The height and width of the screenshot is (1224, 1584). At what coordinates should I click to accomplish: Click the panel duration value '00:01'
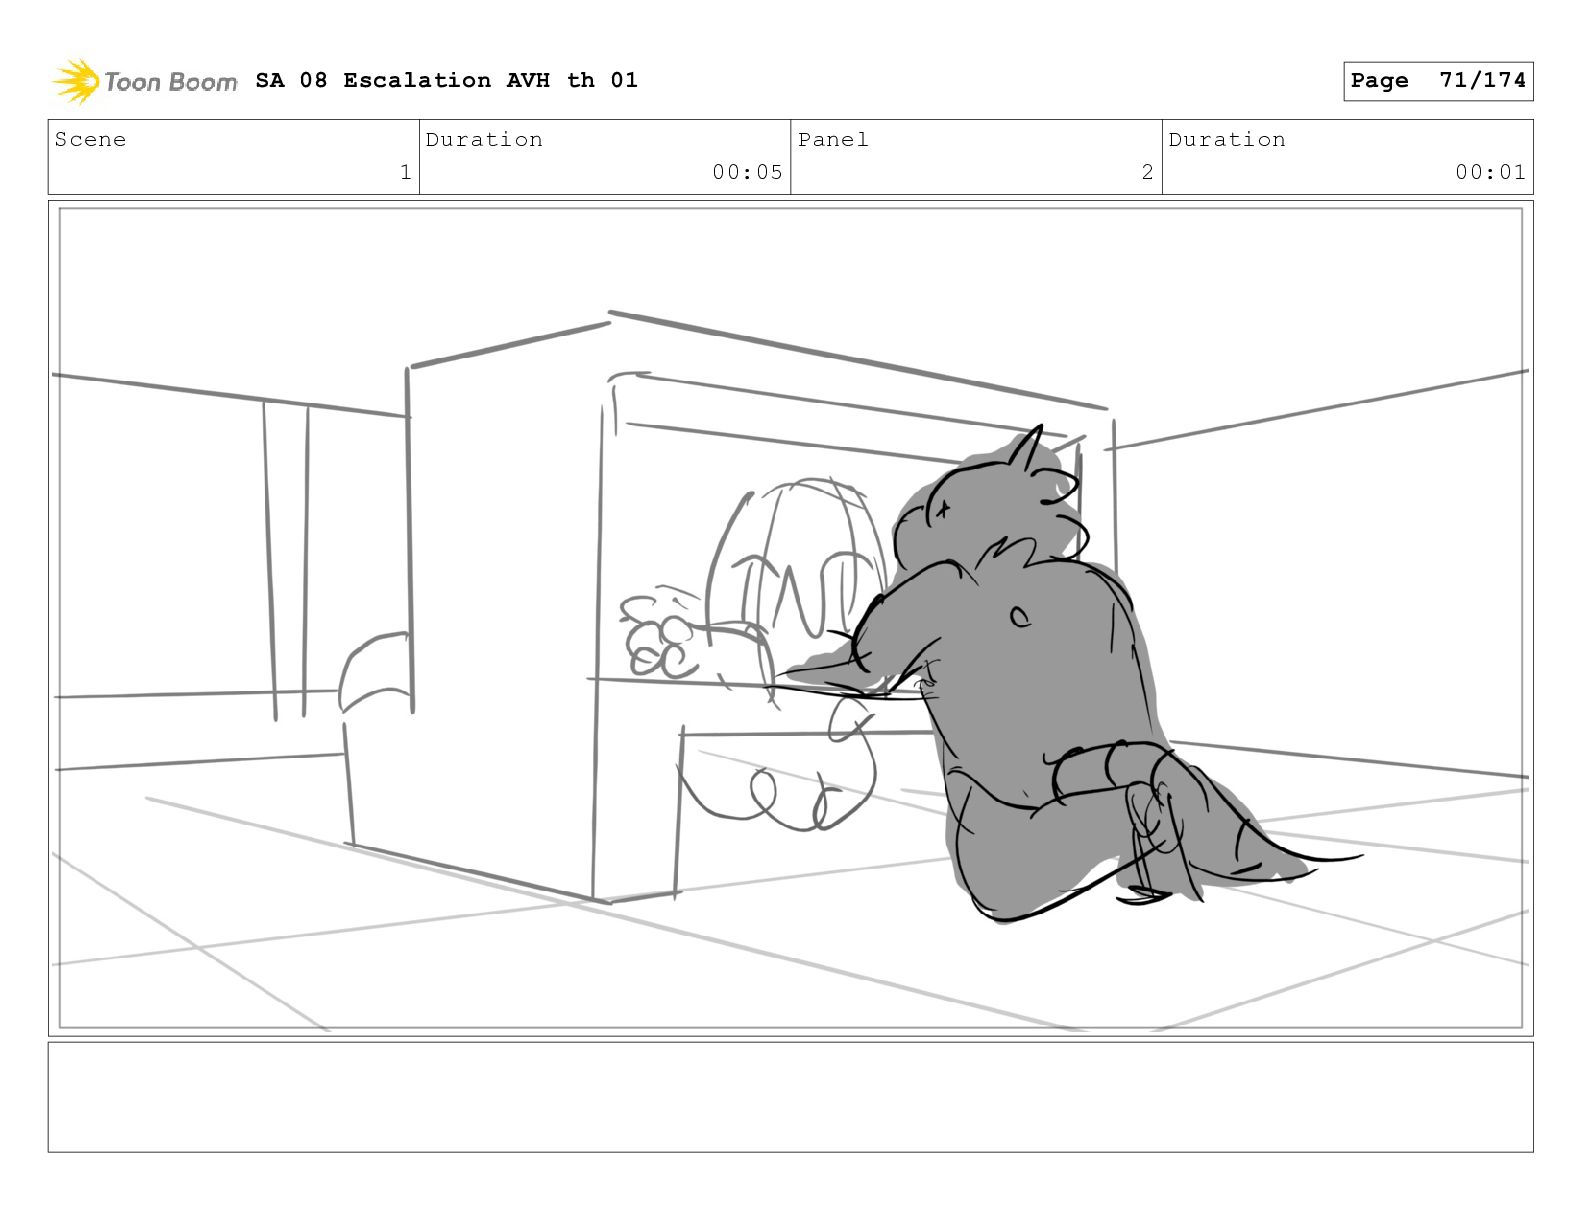[x=1490, y=172]
